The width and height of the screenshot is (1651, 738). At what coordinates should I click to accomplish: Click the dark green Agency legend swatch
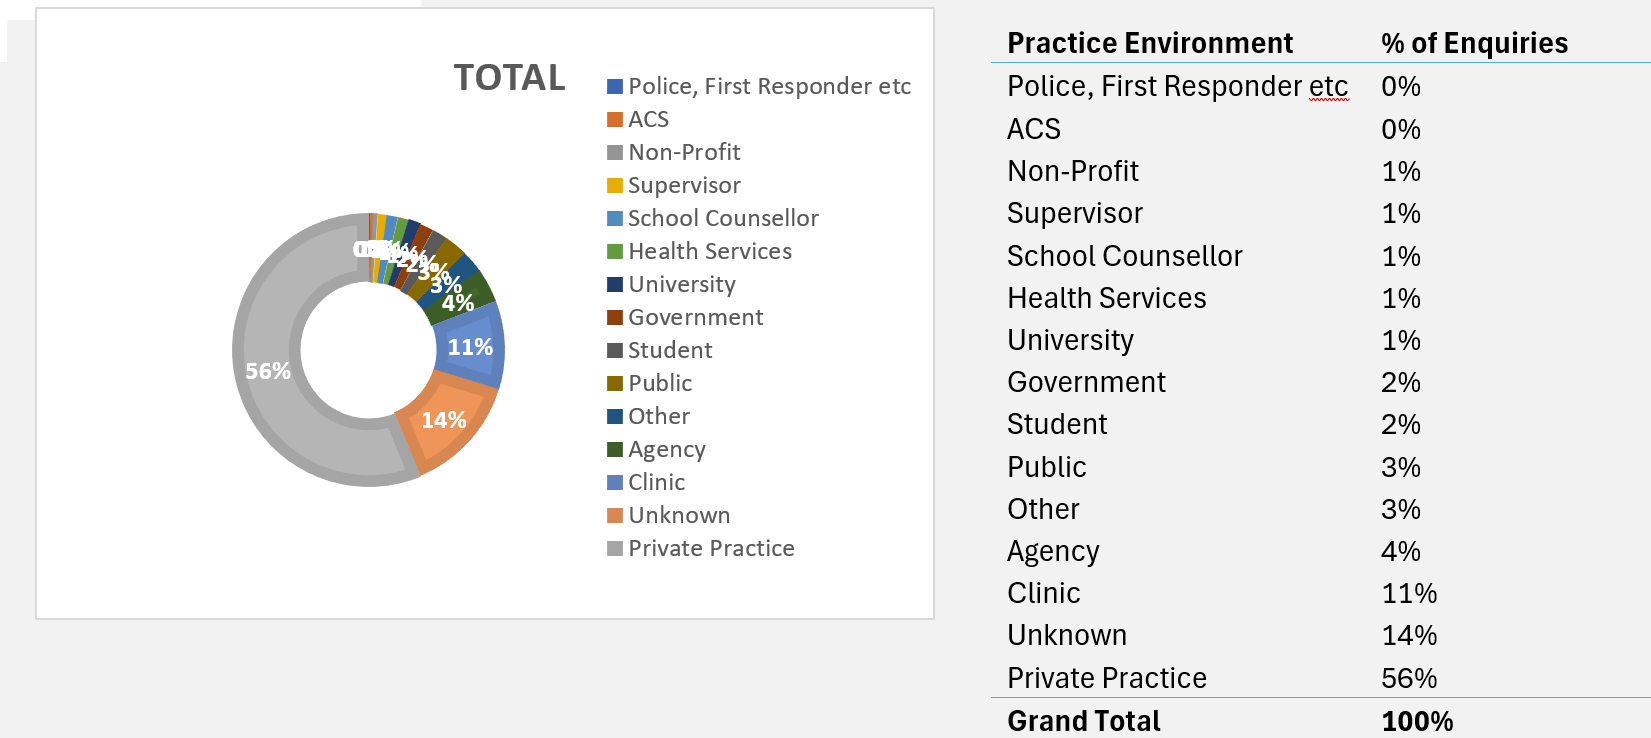(615, 450)
